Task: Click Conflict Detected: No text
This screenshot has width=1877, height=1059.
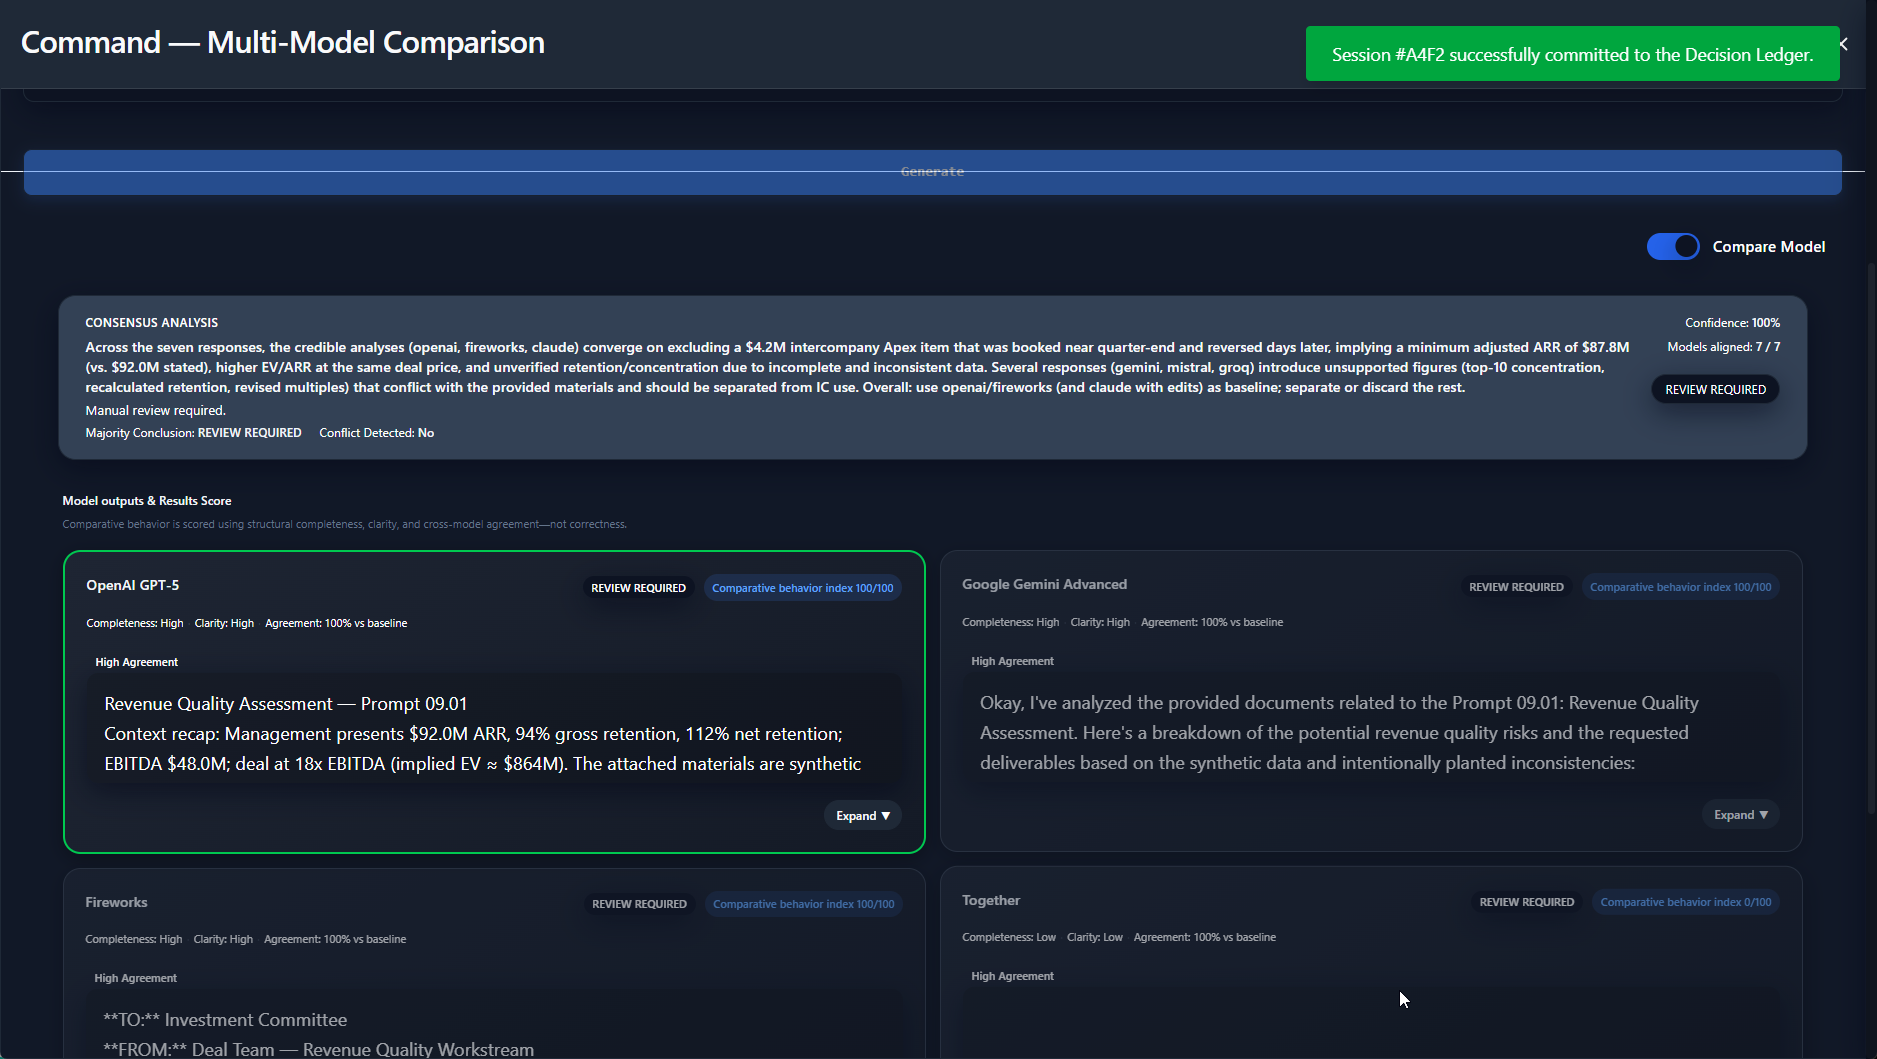Action: (x=376, y=433)
